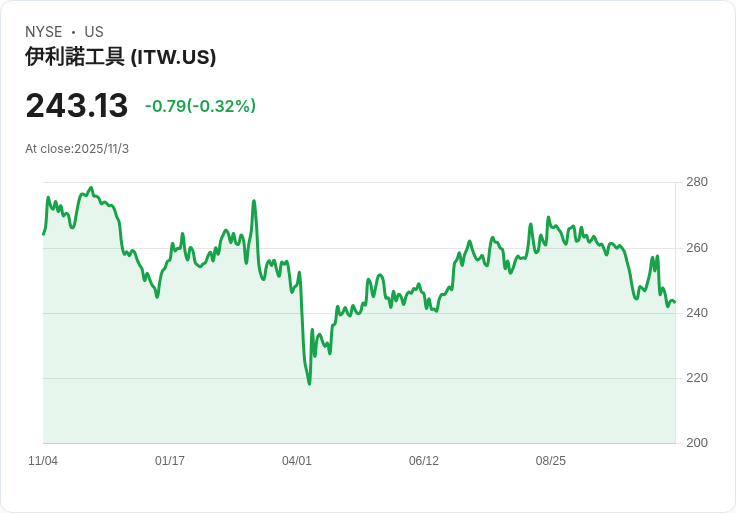
Task: Click the chart line's final endpoint
Action: (675, 302)
